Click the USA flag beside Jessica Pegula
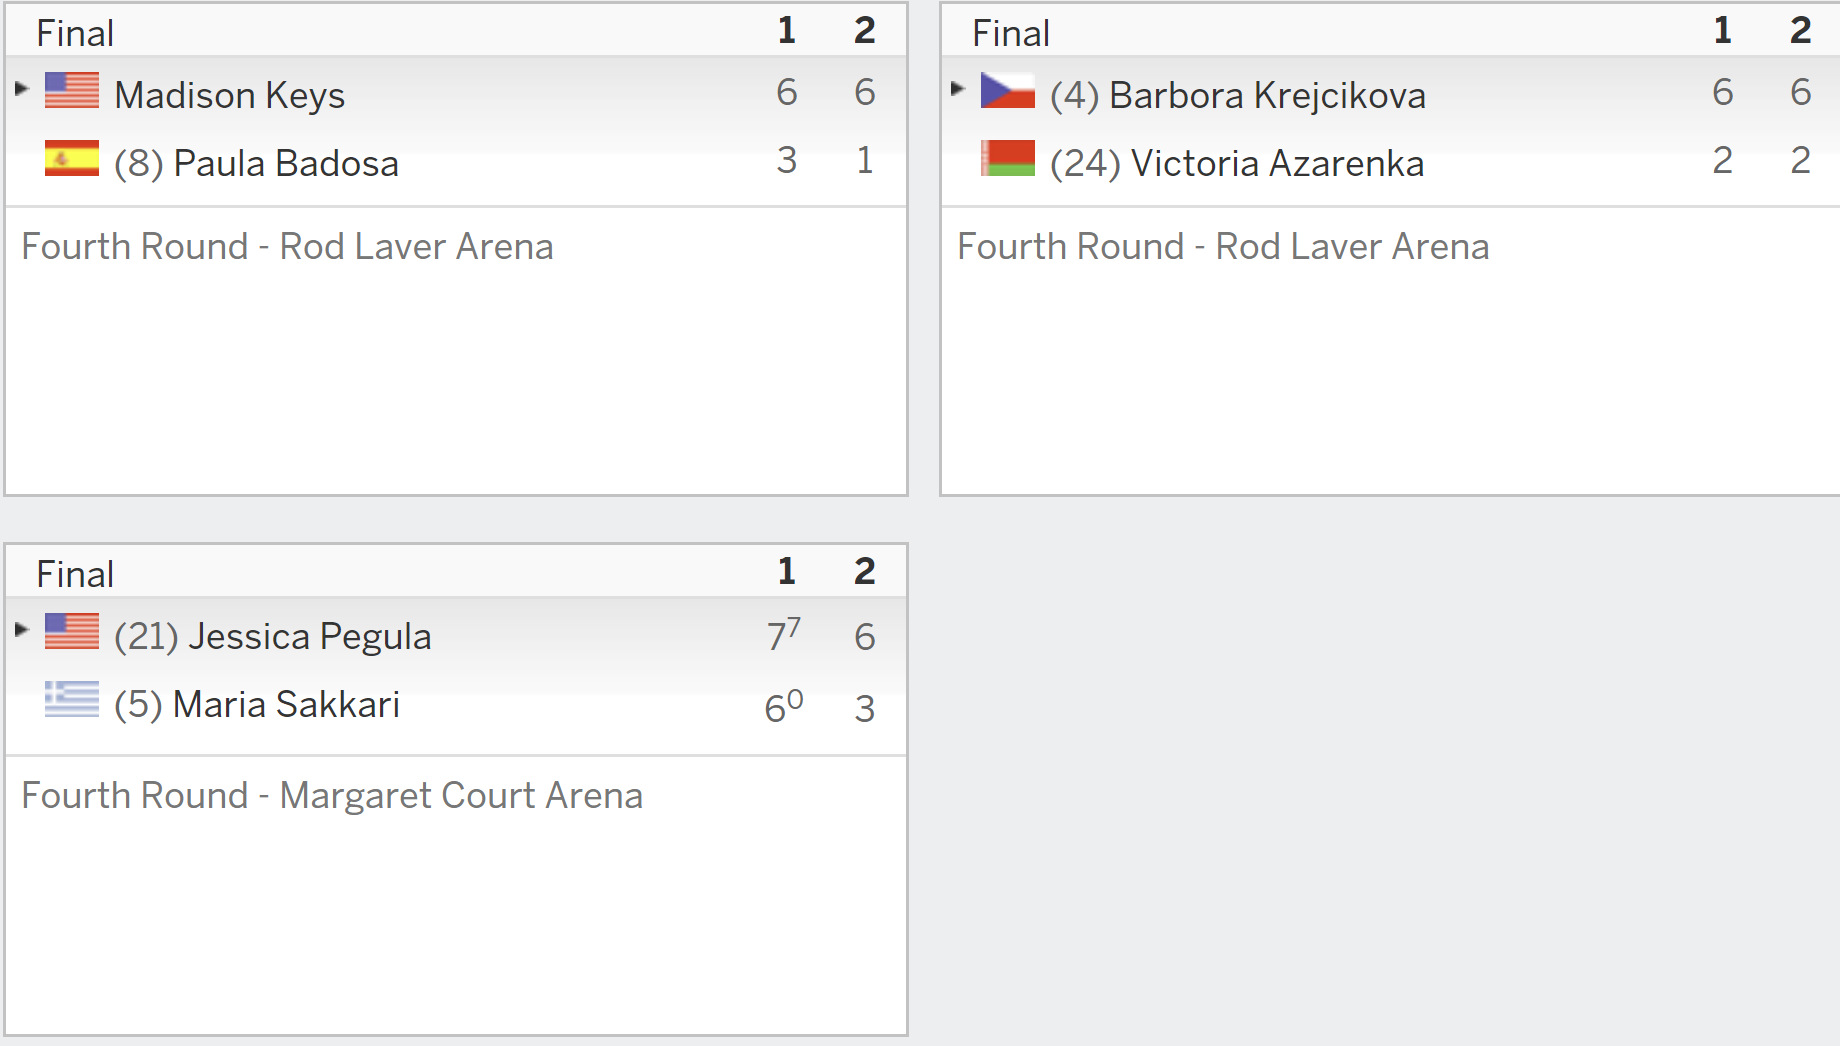Viewport: 1840px width, 1046px height. (72, 631)
